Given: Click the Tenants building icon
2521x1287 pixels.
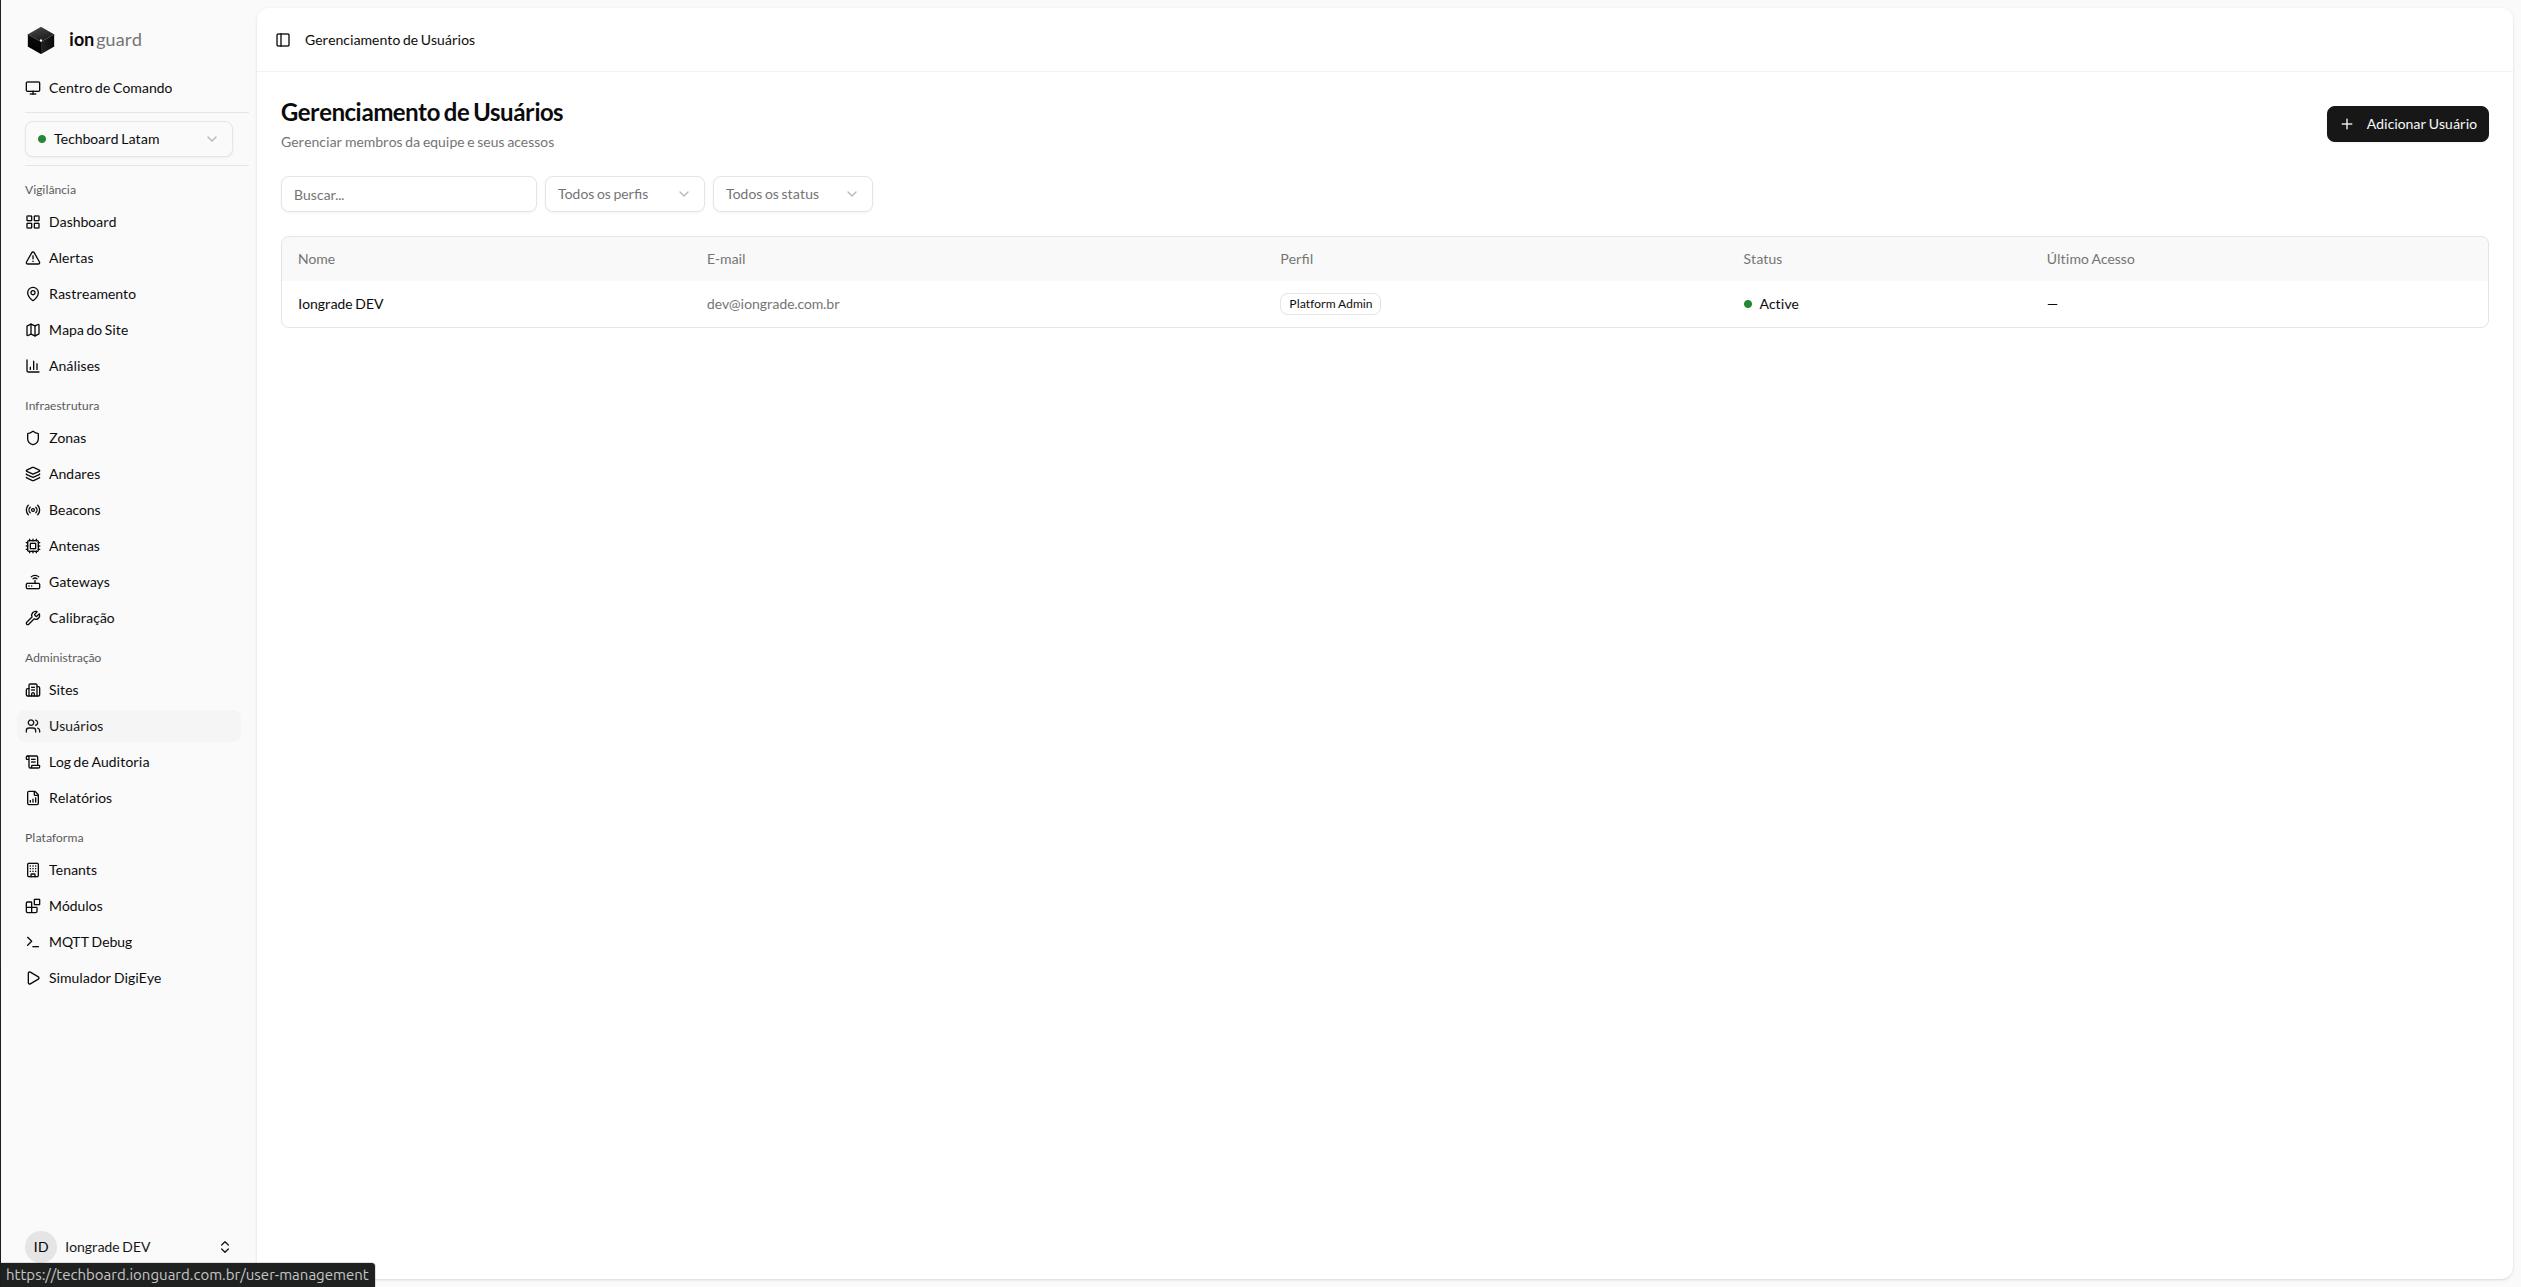Looking at the screenshot, I should (x=33, y=870).
